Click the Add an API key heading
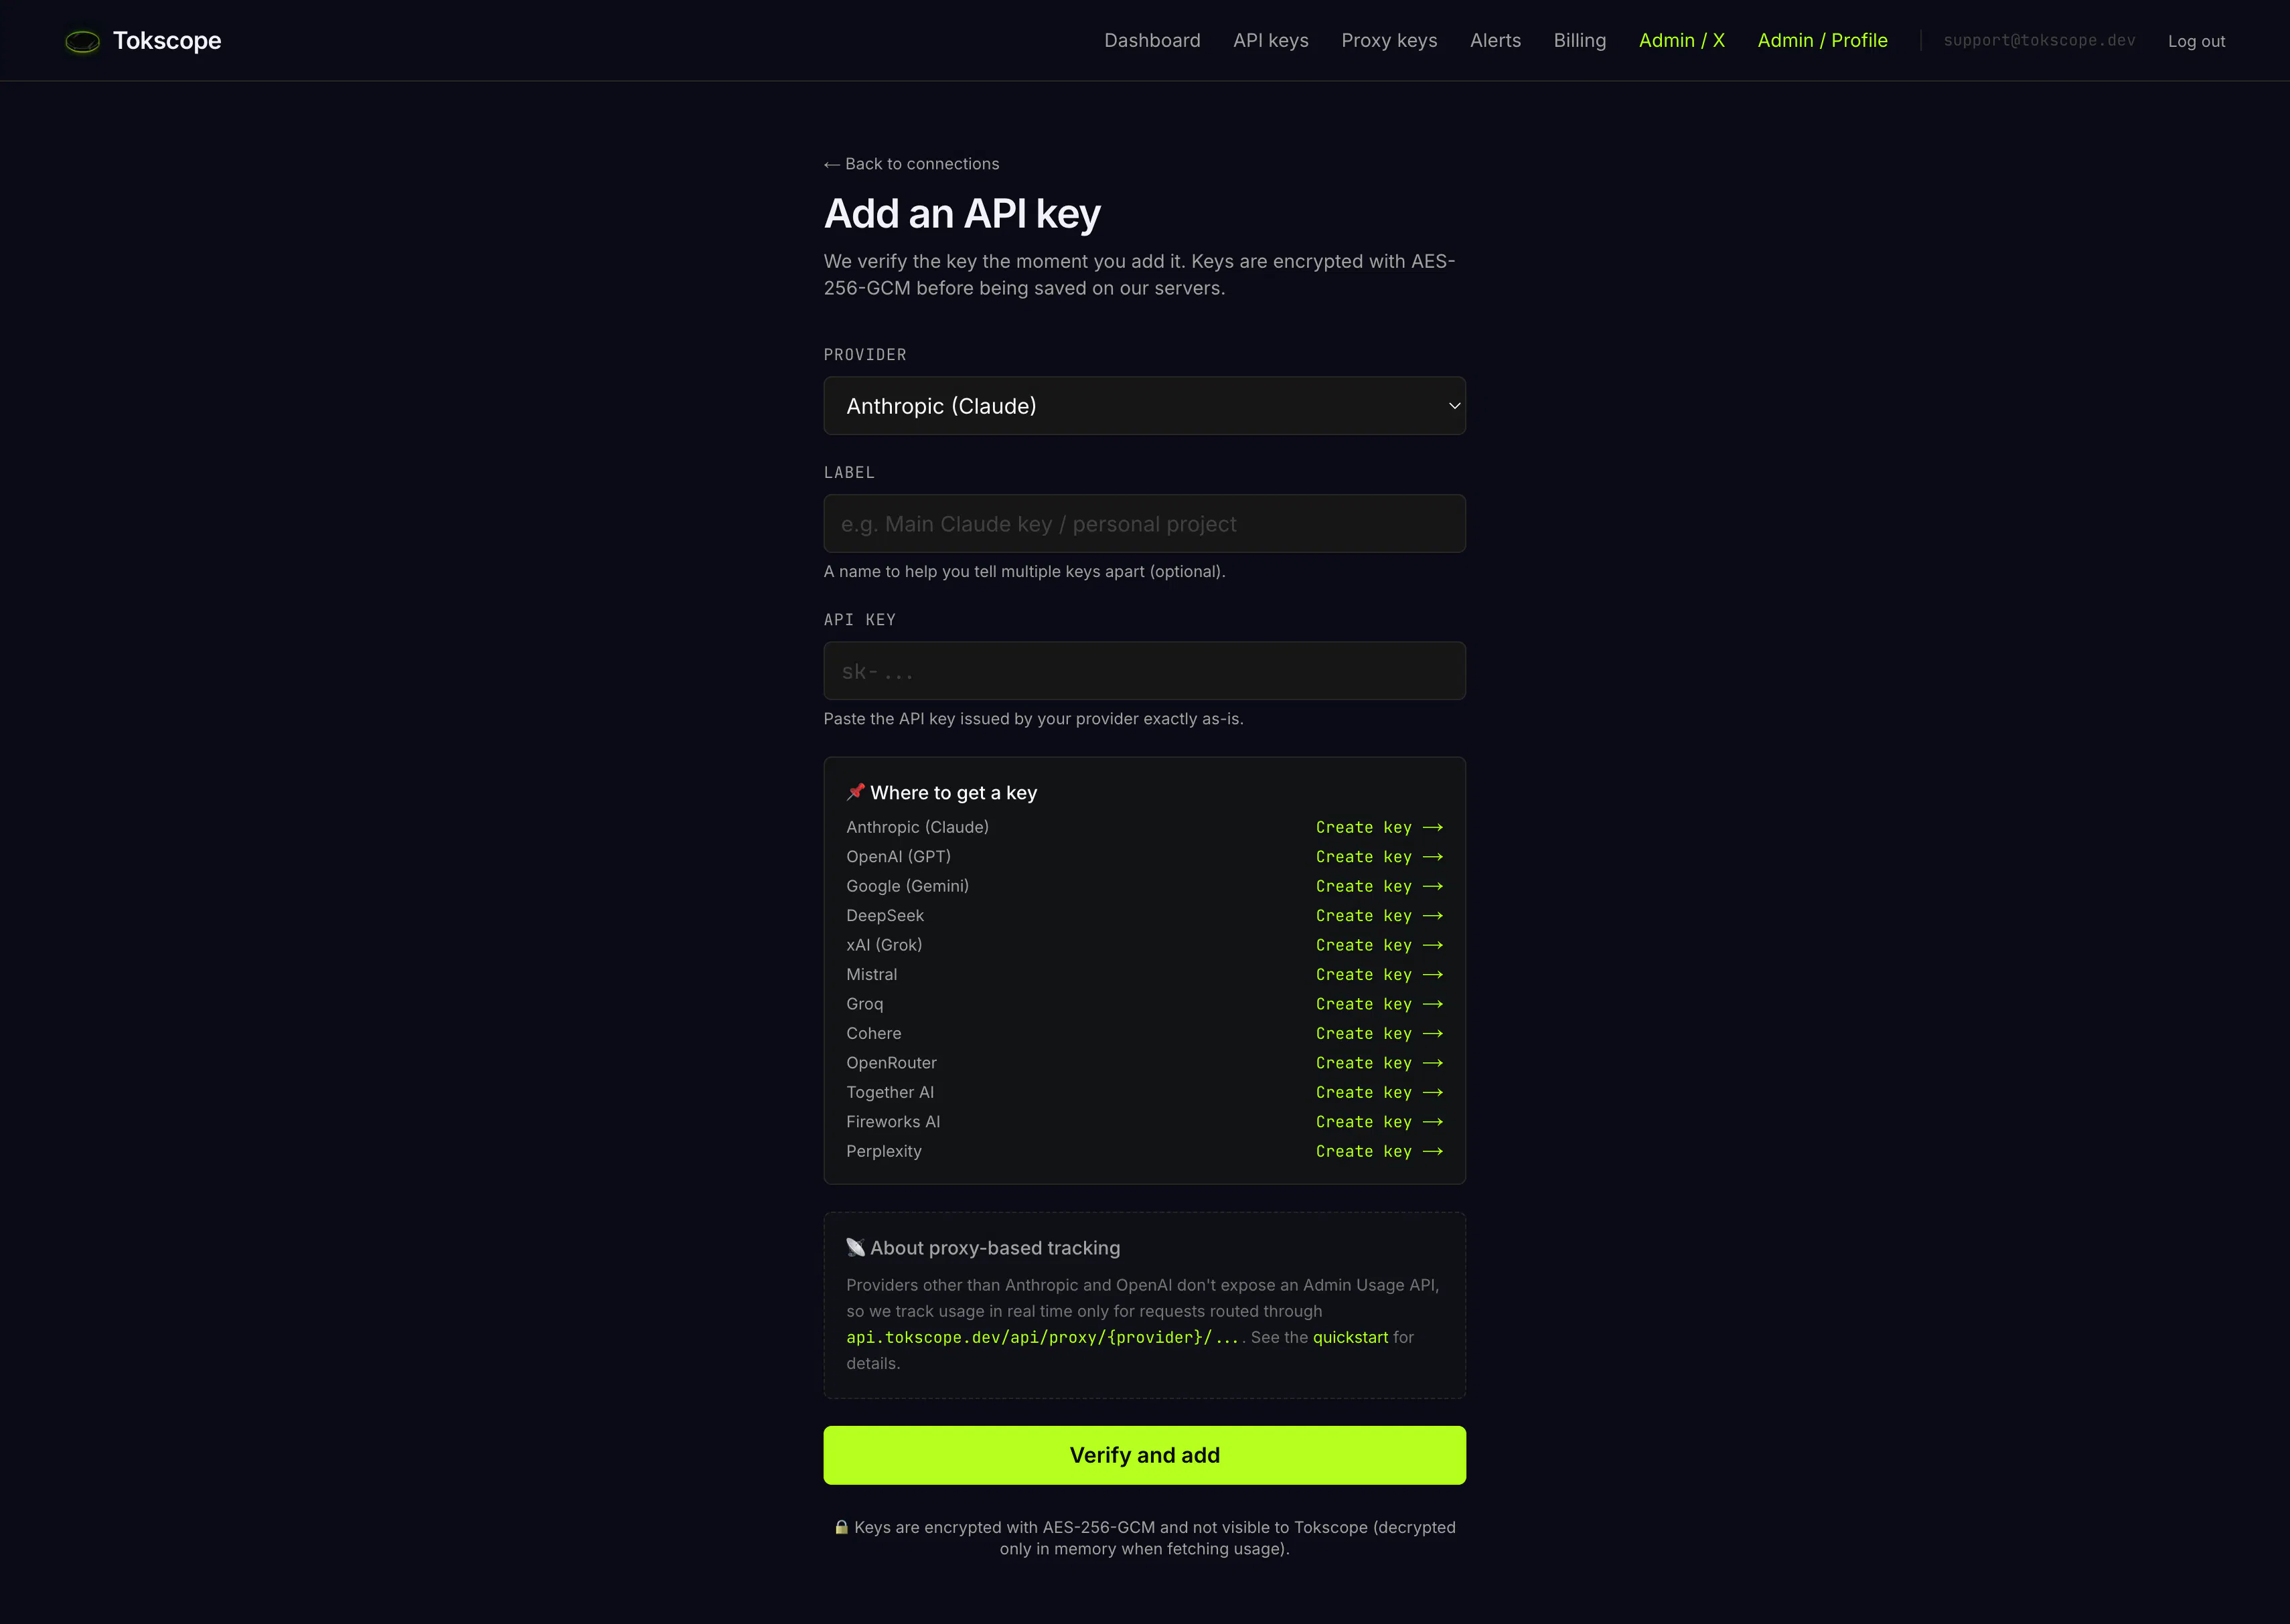The height and width of the screenshot is (1624, 2290). tap(962, 214)
